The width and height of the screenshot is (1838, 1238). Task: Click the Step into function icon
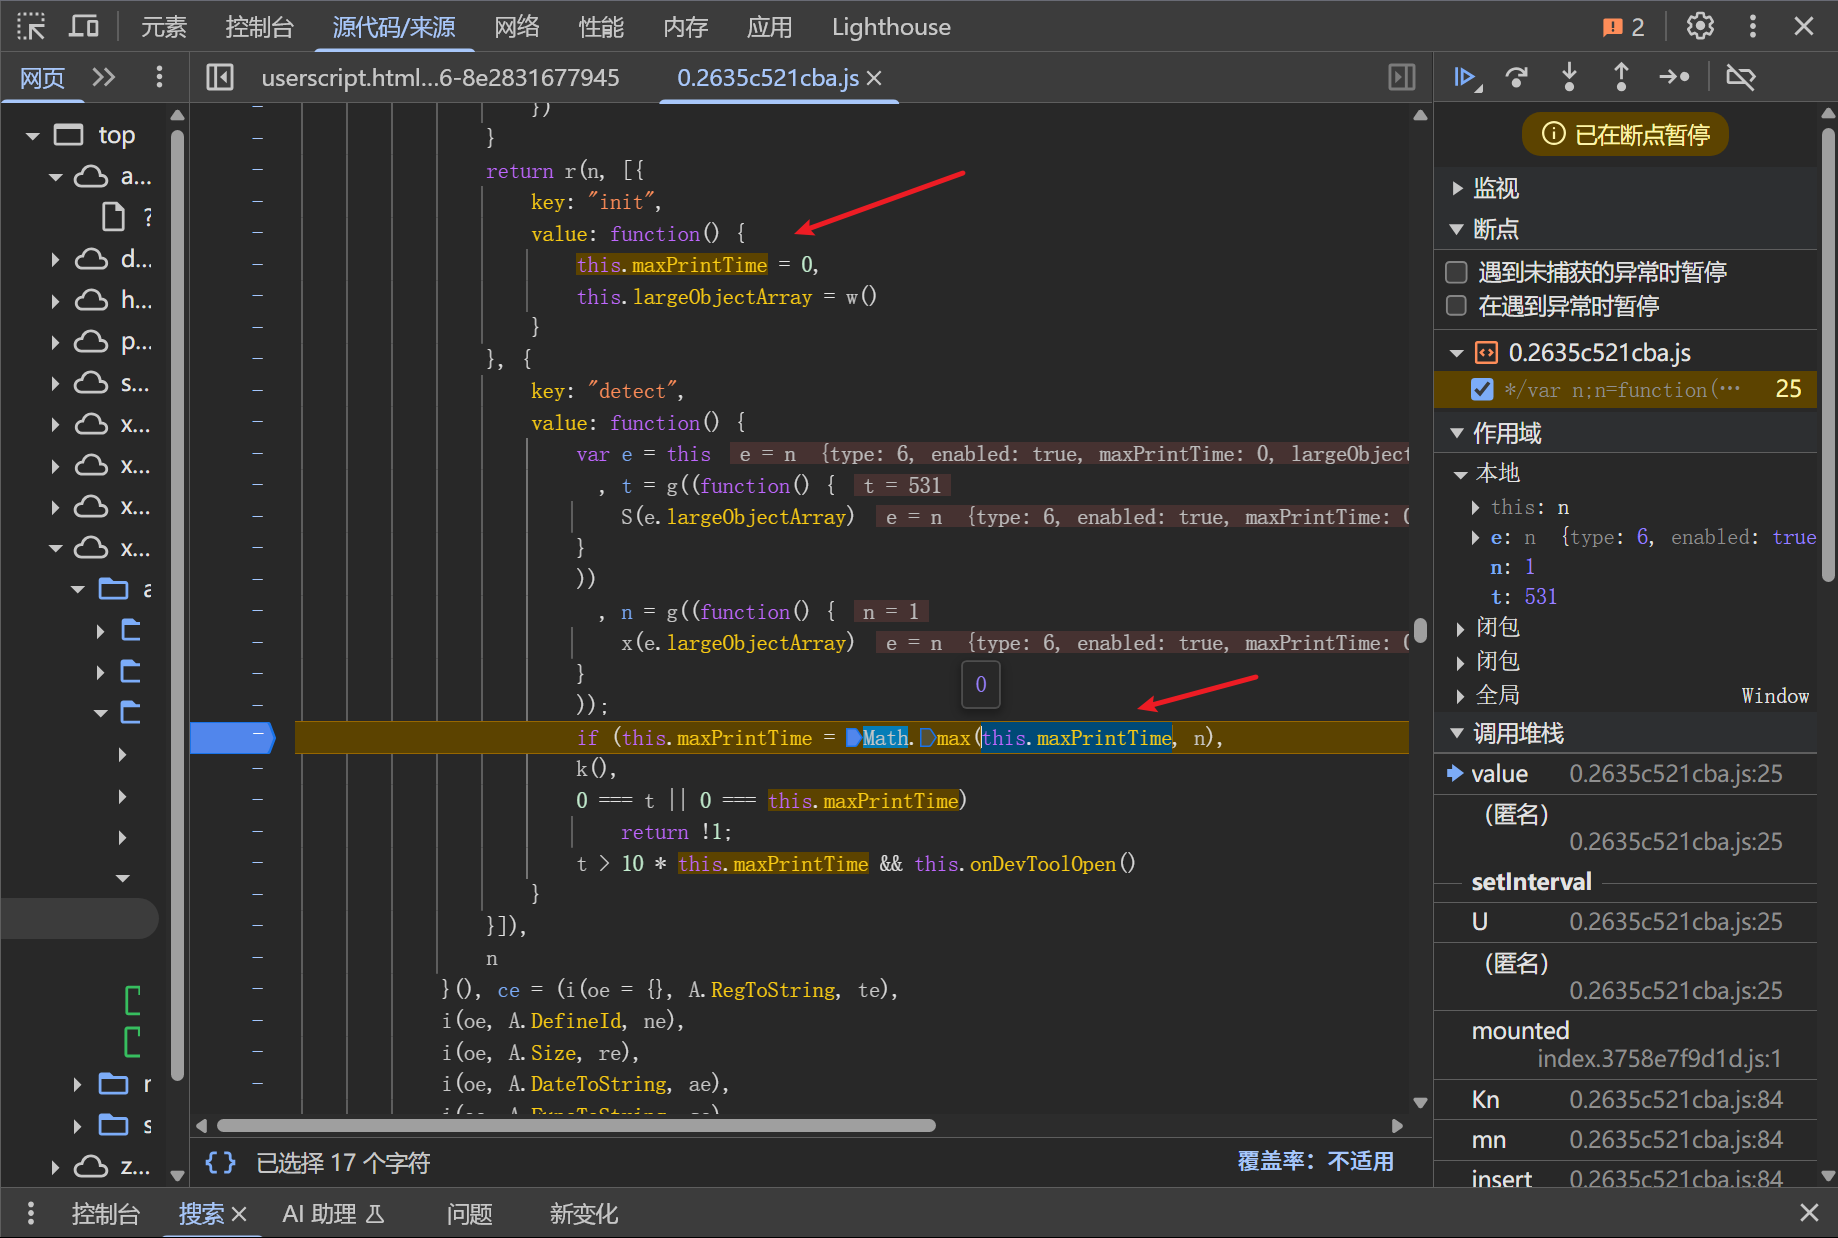click(1569, 77)
